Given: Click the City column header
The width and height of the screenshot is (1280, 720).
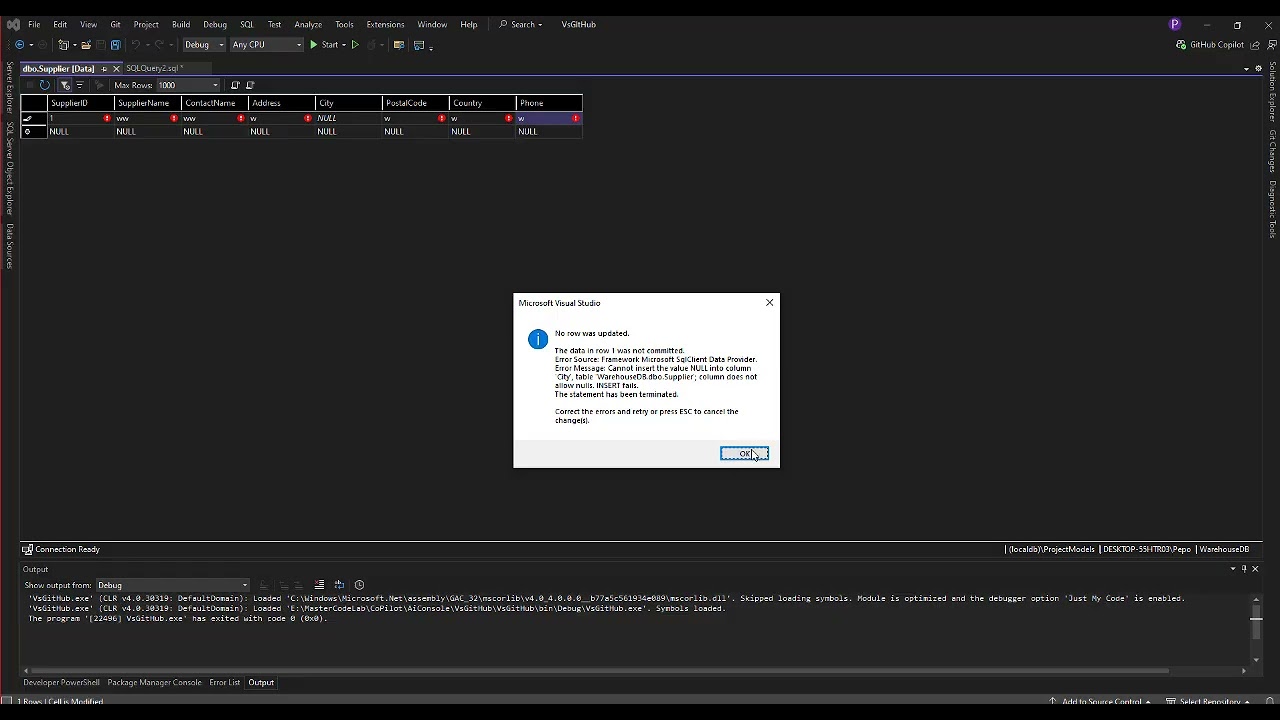Looking at the screenshot, I should pos(349,103).
